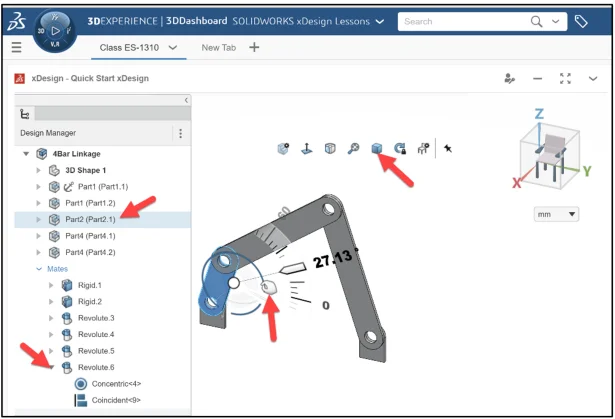This screenshot has width=615, height=419.
Task: Click the rotate-lock icon in the viewport toolbar
Action: [x=400, y=148]
